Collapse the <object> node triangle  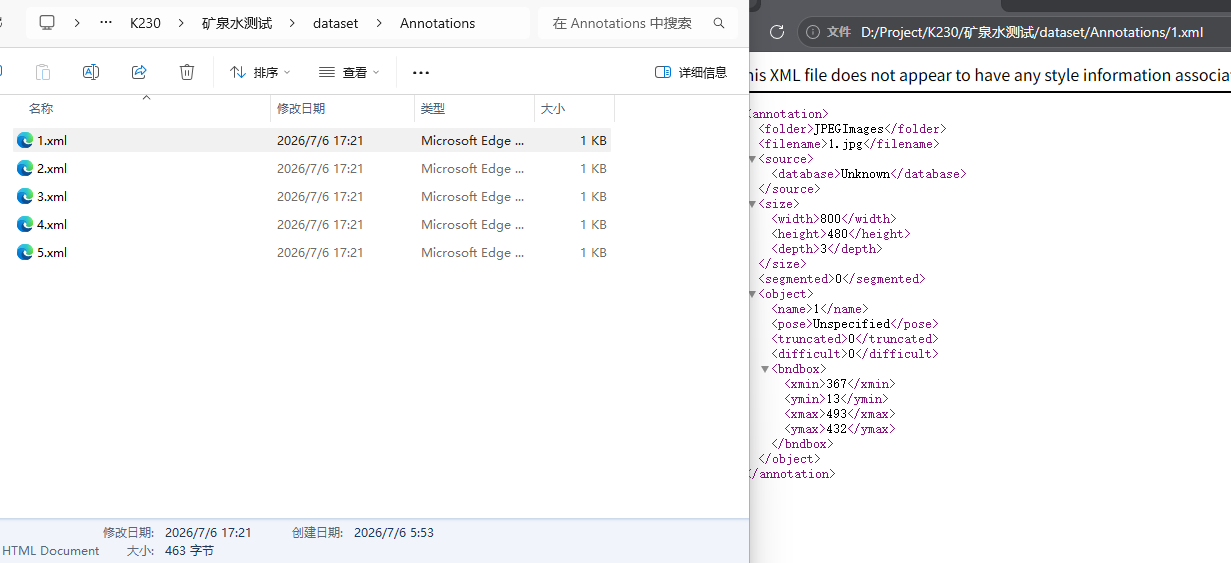coord(753,294)
